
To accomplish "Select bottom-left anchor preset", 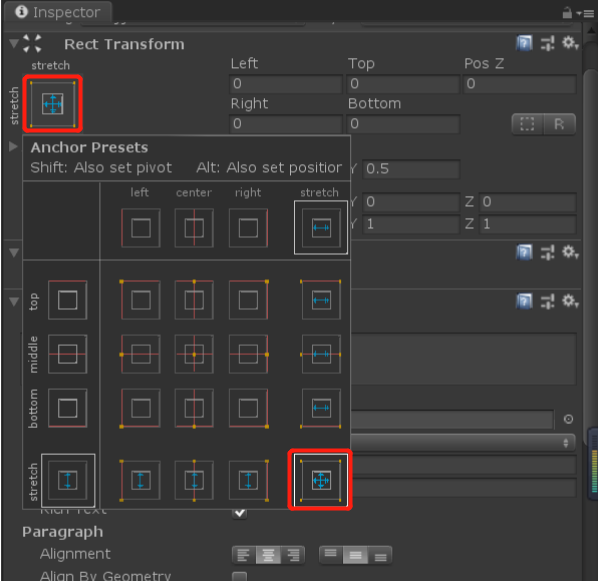I will point(140,408).
